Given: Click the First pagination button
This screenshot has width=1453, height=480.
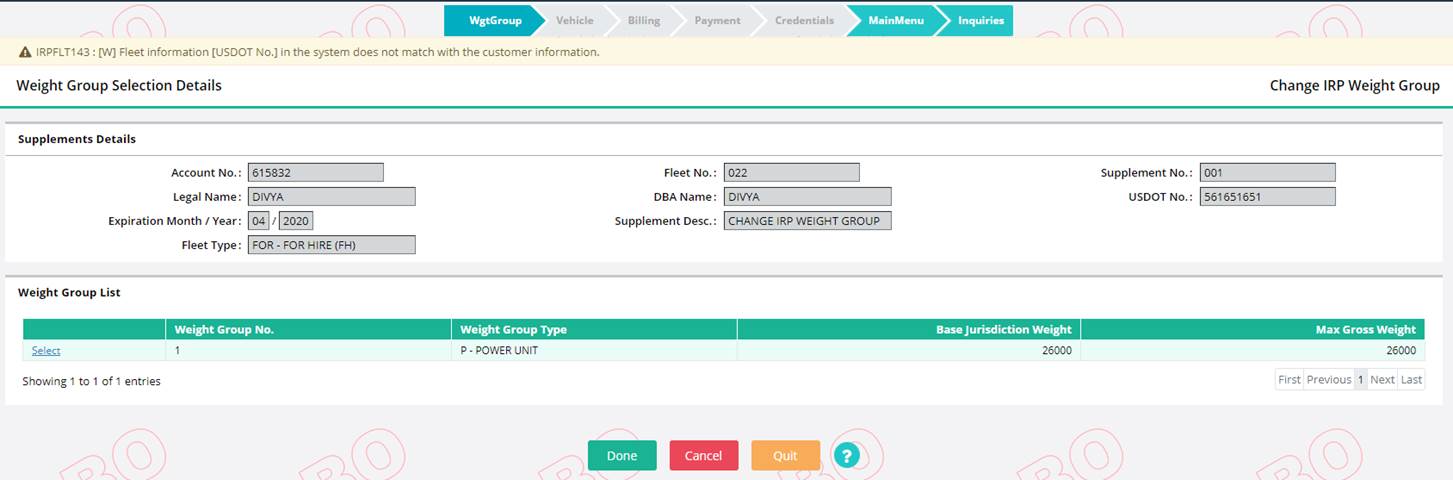Looking at the screenshot, I should pyautogui.click(x=1289, y=380).
